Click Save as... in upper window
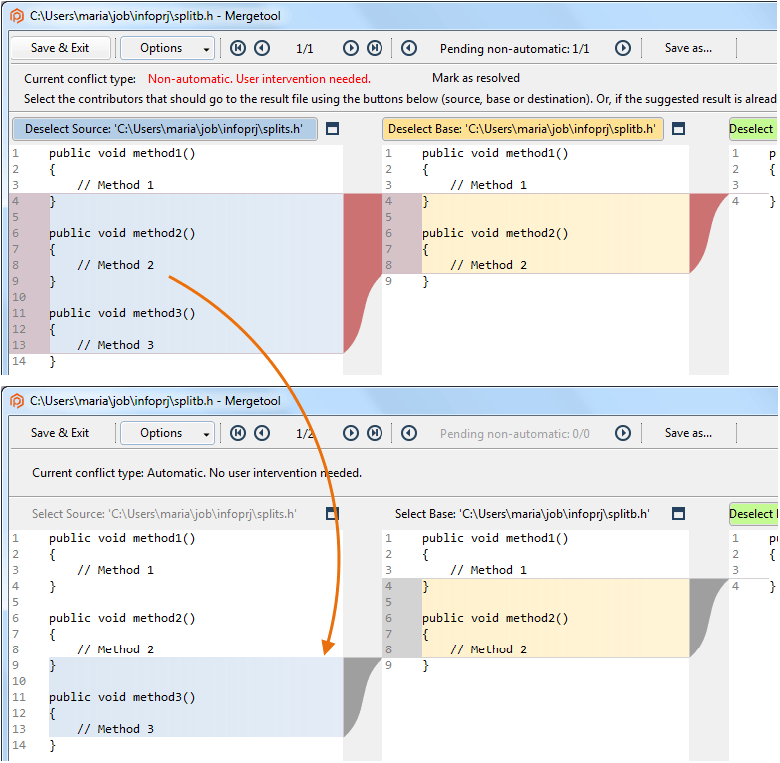 (x=688, y=48)
